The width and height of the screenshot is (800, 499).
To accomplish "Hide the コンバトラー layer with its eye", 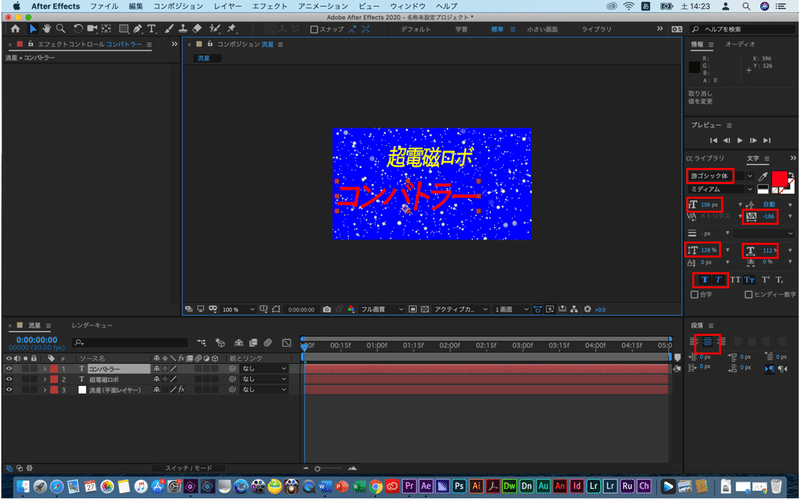I will (9, 368).
